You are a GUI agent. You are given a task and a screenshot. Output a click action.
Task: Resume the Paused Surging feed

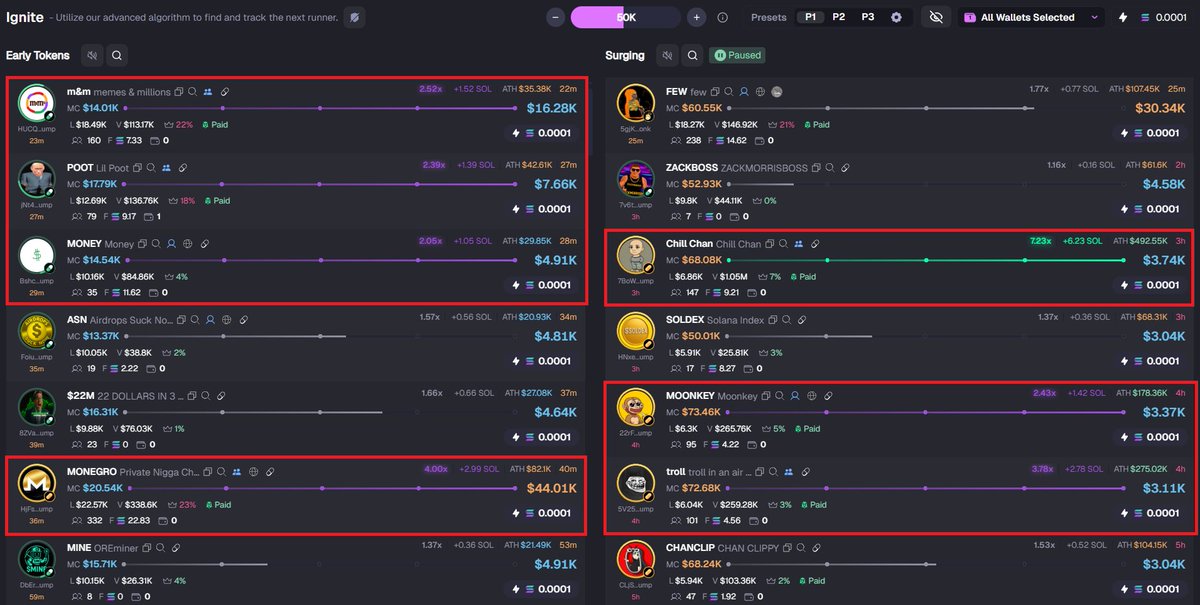pos(739,55)
